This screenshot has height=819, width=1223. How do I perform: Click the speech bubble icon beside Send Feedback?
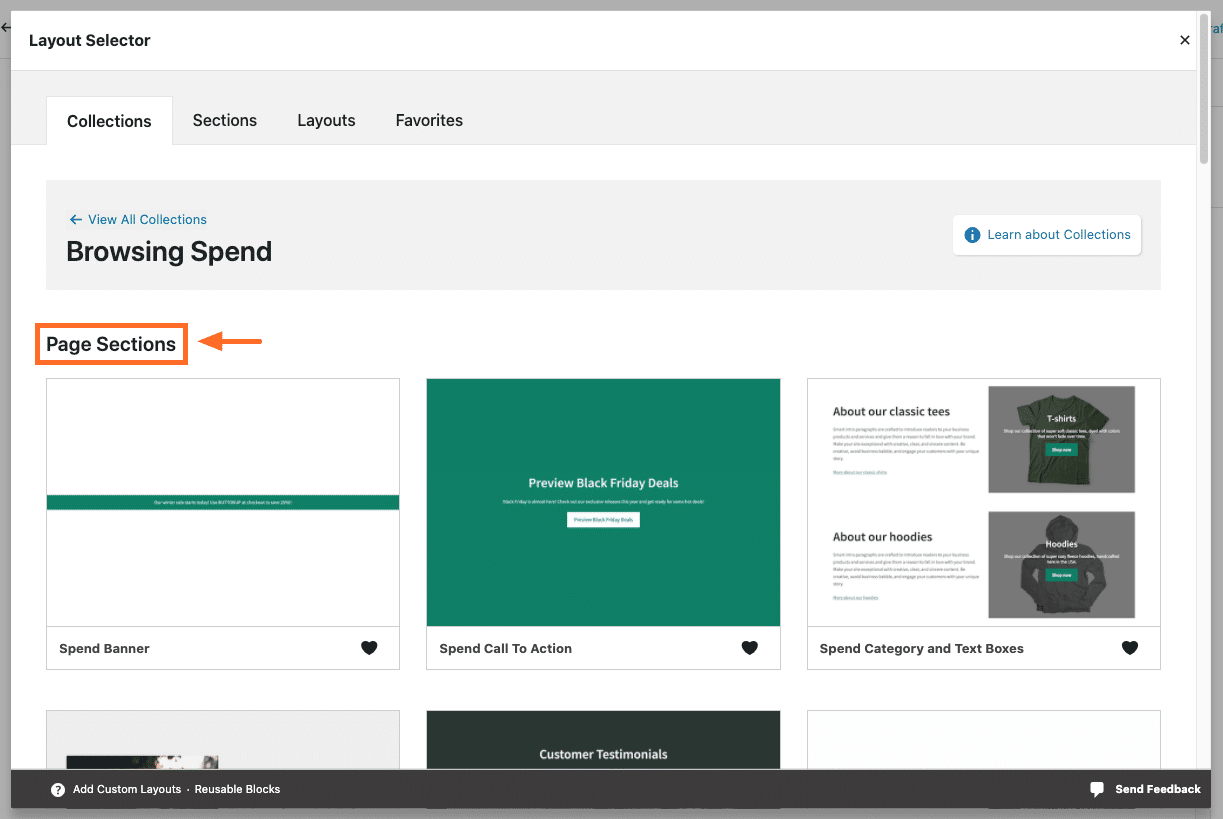point(1097,789)
